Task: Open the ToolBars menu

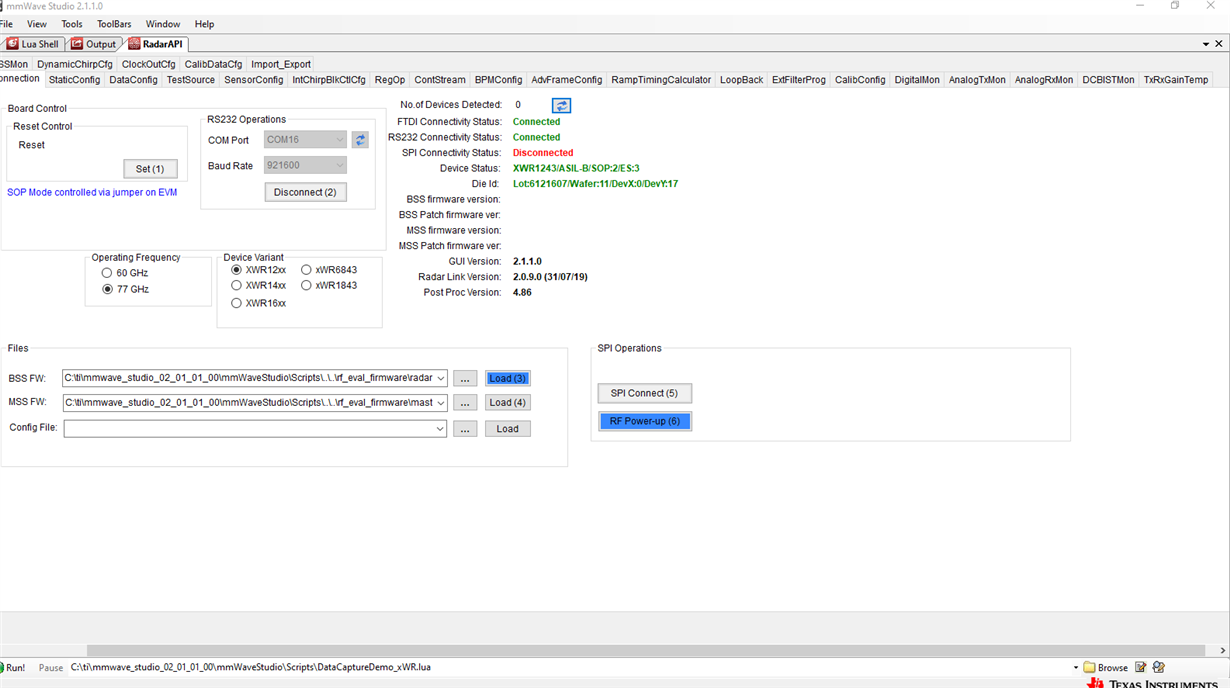Action: pos(114,24)
